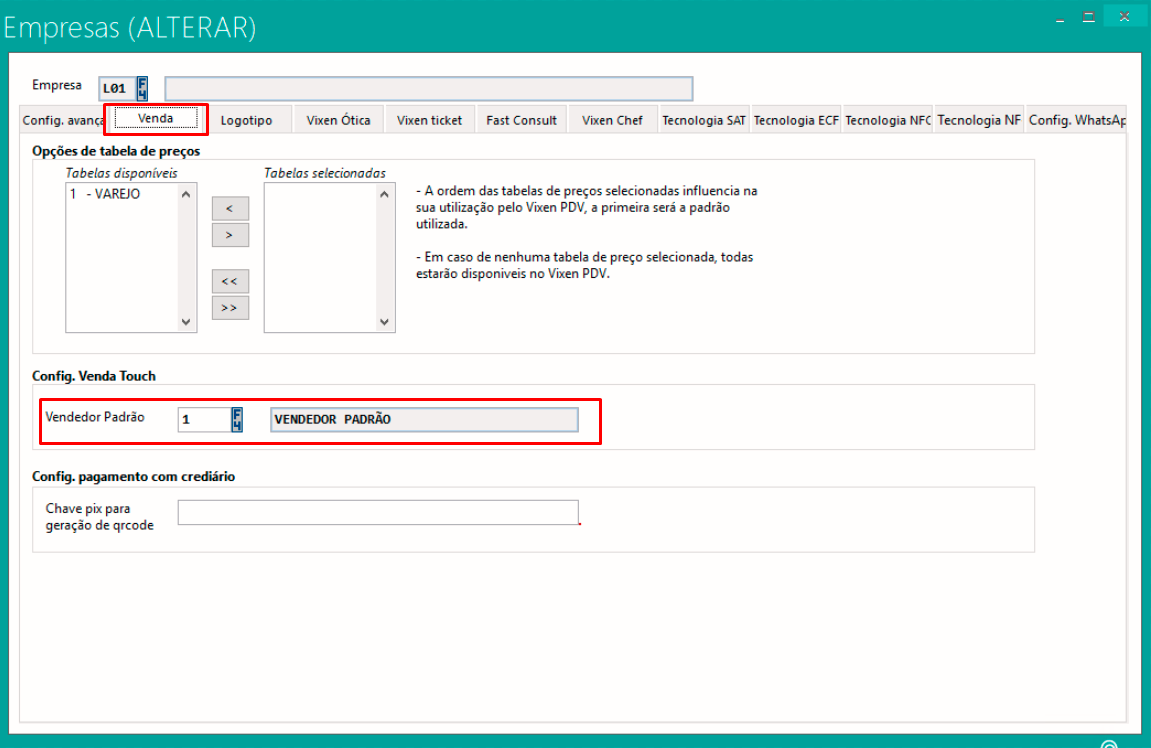Focus the Vendedor Padrão code field
Image resolution: width=1151 pixels, height=748 pixels.
[x=205, y=420]
